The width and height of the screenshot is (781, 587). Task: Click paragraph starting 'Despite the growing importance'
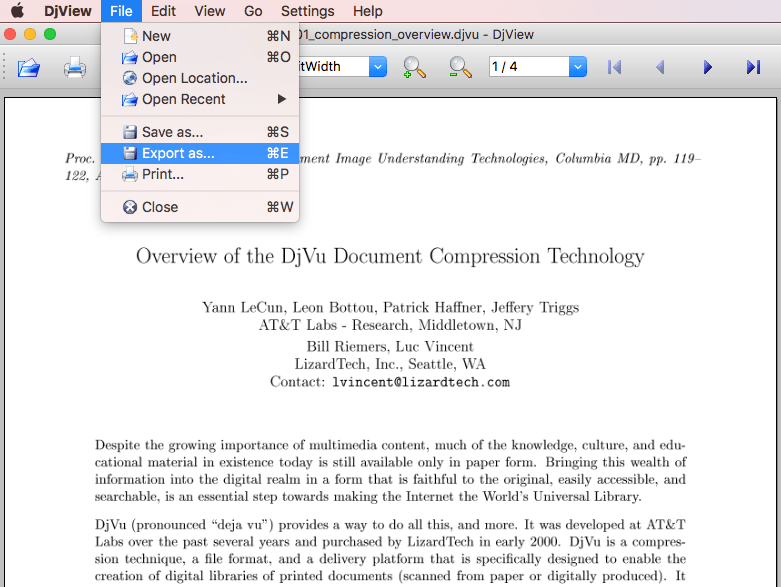point(390,470)
